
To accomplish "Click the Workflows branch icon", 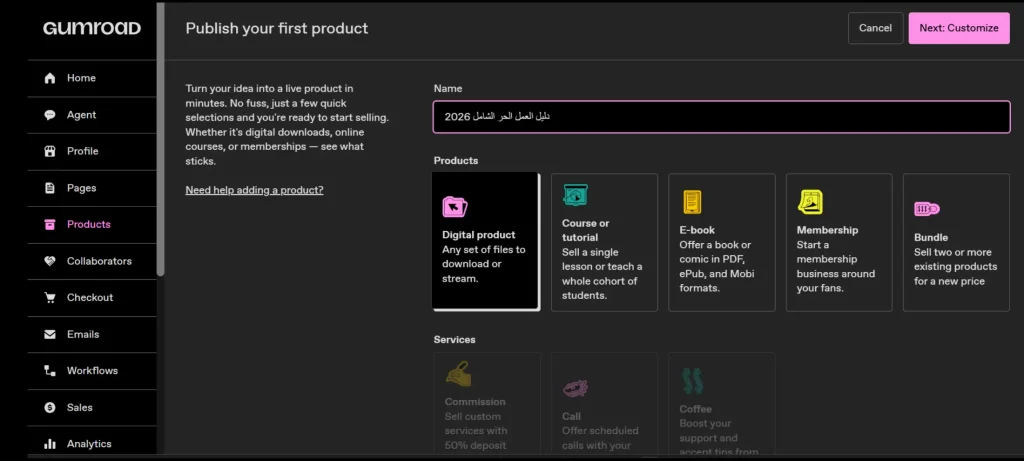I will [50, 371].
